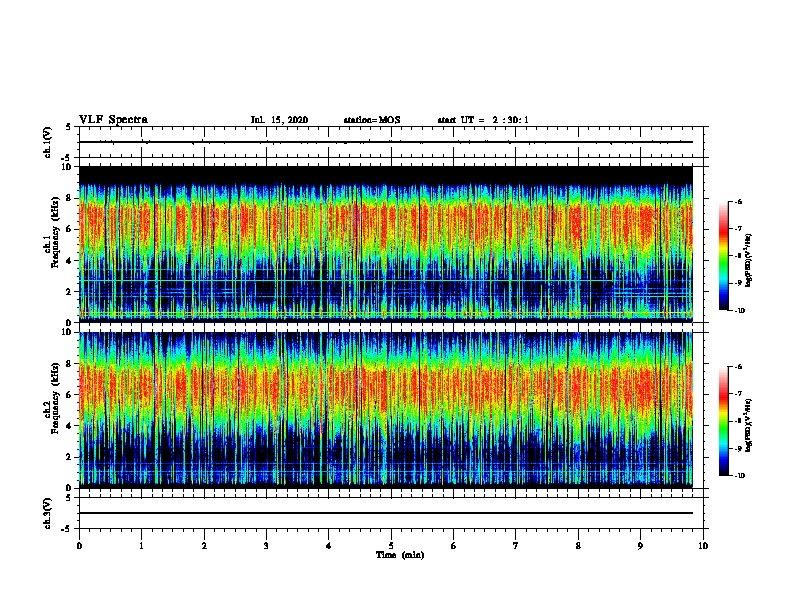This screenshot has width=792, height=612.
Task: Click inside the ch.2 spectrogram panel
Action: pyautogui.click(x=386, y=410)
